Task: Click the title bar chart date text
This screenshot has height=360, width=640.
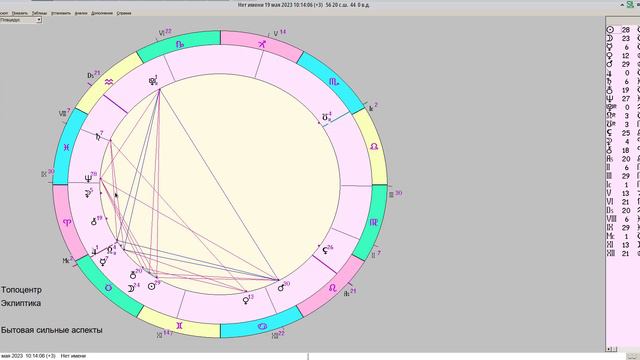Action: tap(303, 5)
